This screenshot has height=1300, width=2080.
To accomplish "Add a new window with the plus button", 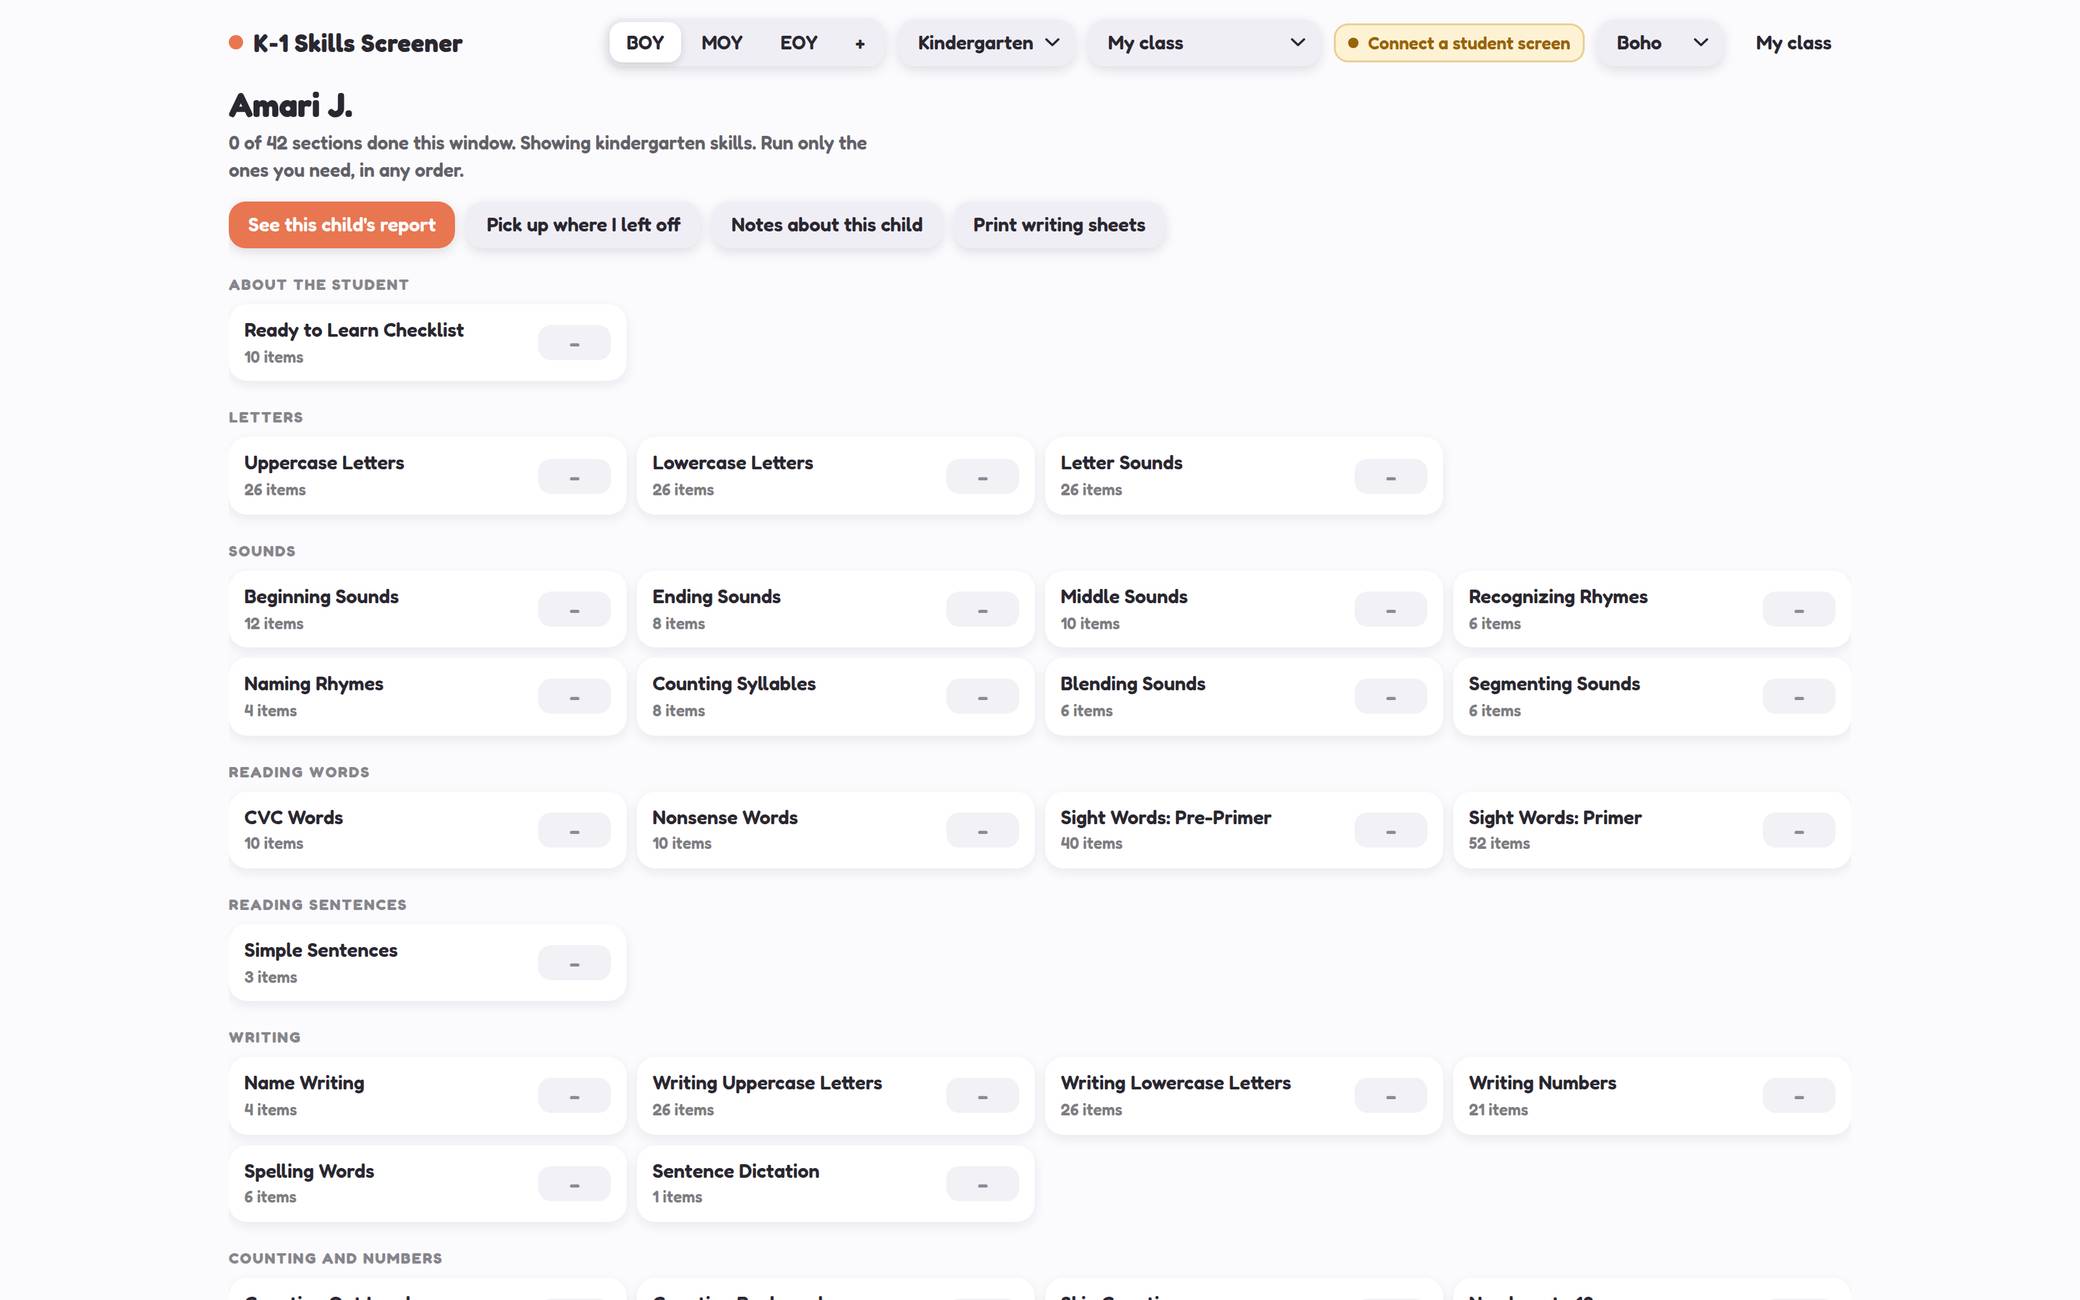I will (860, 43).
